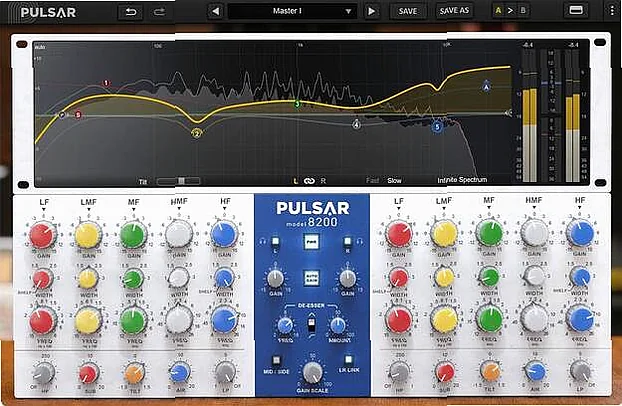622x406 pixels.
Task: Select red EQ node 1 on the graph
Action: click(106, 83)
